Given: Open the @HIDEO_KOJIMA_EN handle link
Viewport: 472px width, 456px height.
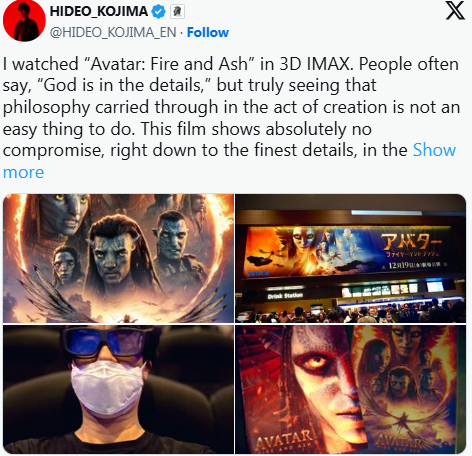Looking at the screenshot, I should [113, 32].
